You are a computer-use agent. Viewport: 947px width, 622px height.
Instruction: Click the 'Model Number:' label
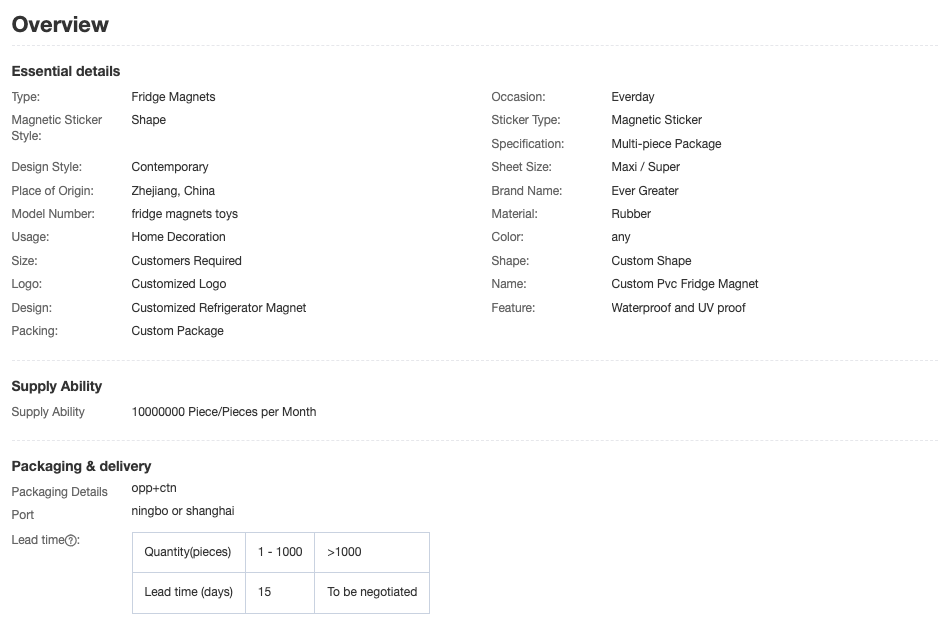(53, 214)
